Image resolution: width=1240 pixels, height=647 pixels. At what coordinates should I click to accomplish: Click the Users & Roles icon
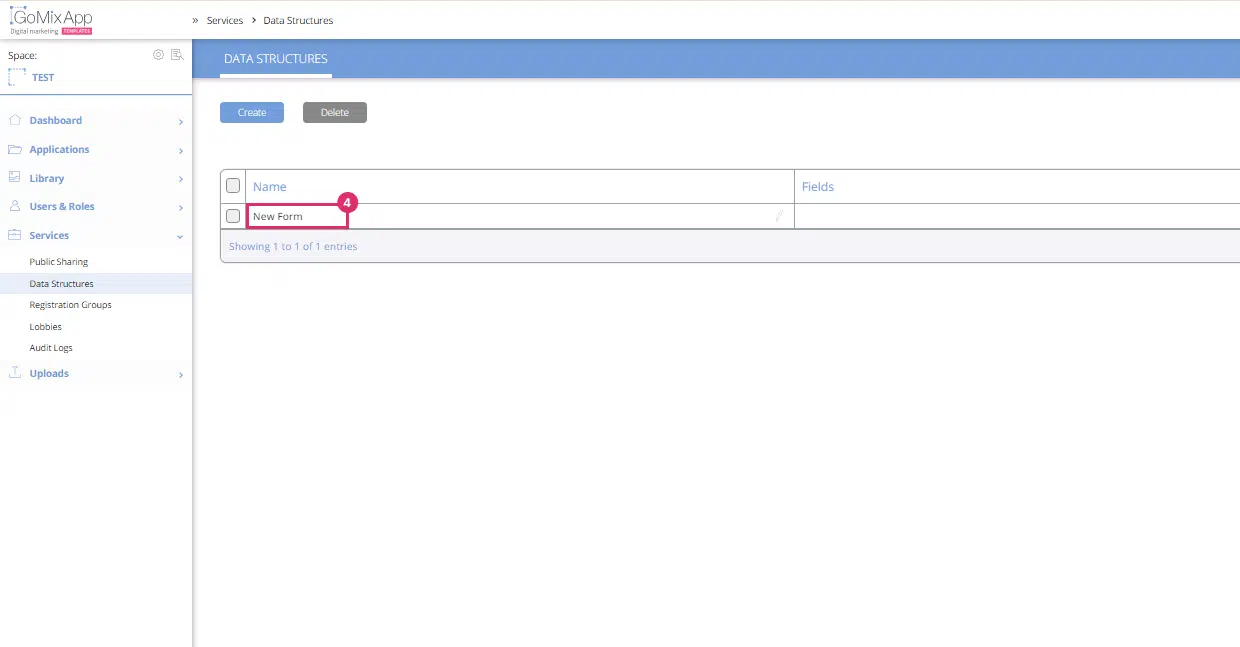[14, 206]
